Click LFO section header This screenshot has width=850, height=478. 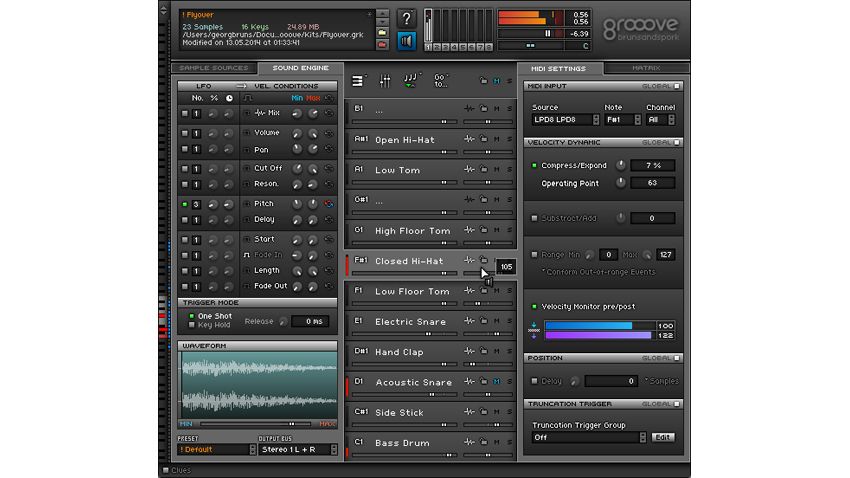point(204,86)
